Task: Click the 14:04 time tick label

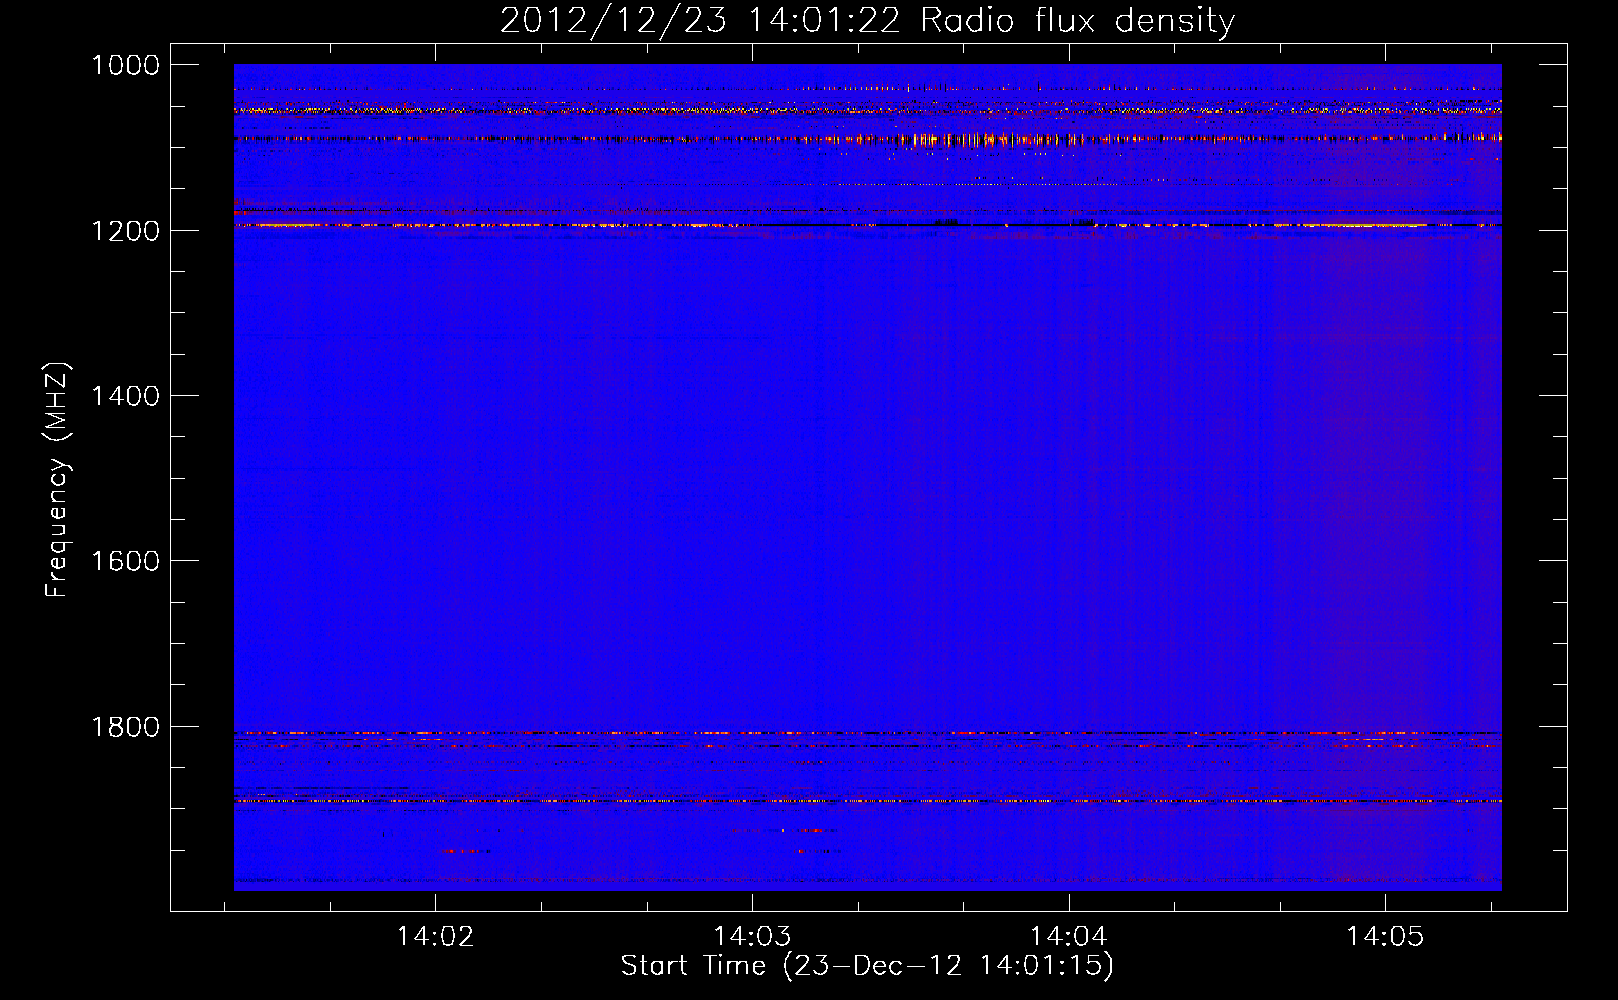Action: coord(1069,937)
